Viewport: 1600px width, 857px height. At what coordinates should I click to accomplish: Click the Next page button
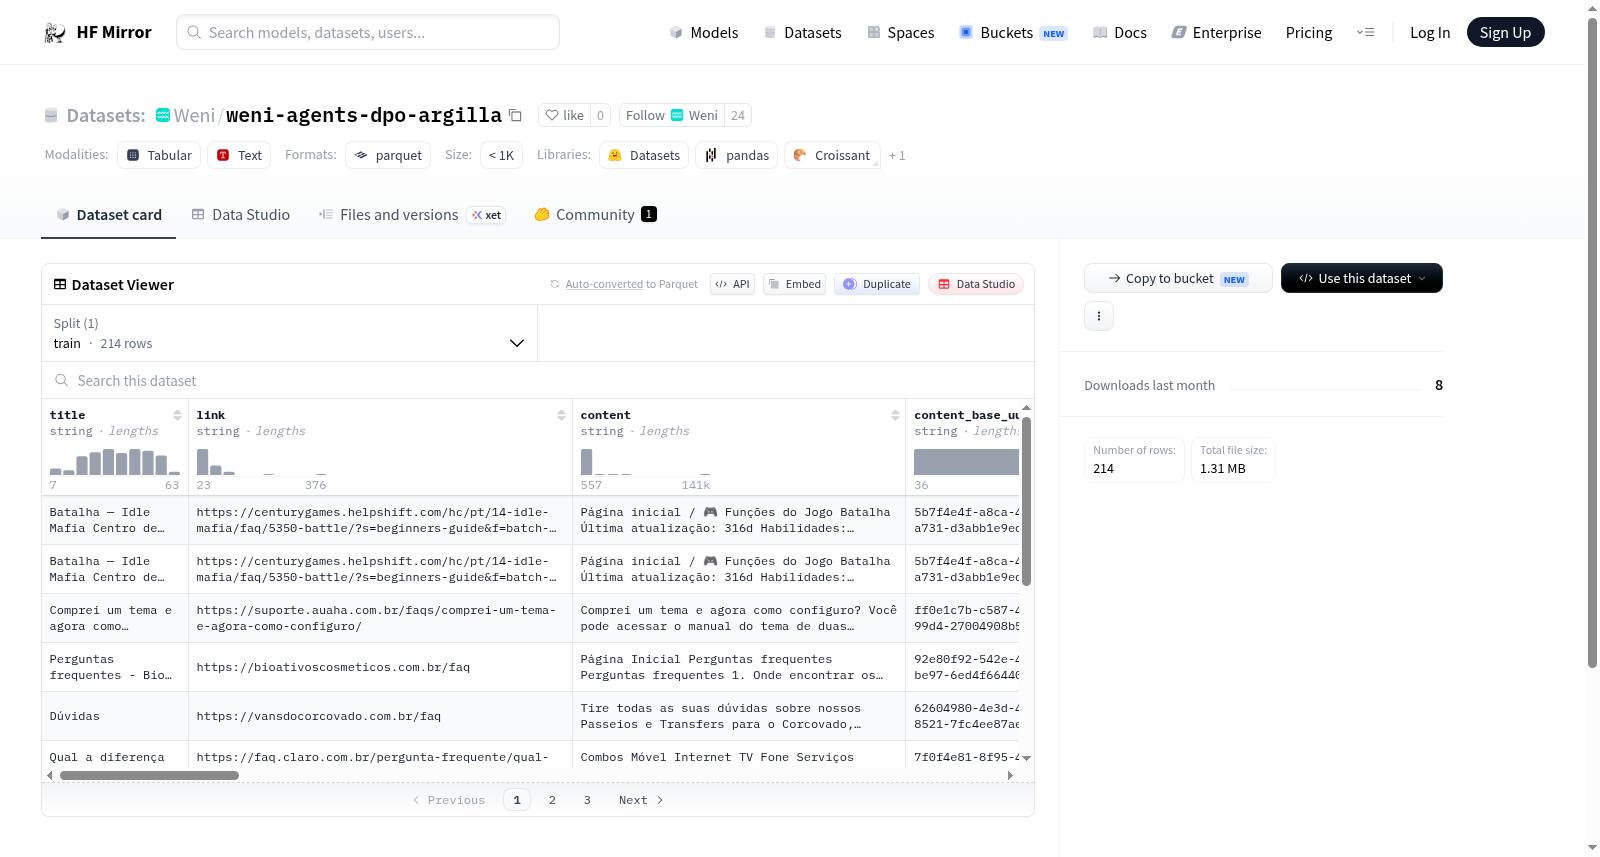tap(641, 800)
